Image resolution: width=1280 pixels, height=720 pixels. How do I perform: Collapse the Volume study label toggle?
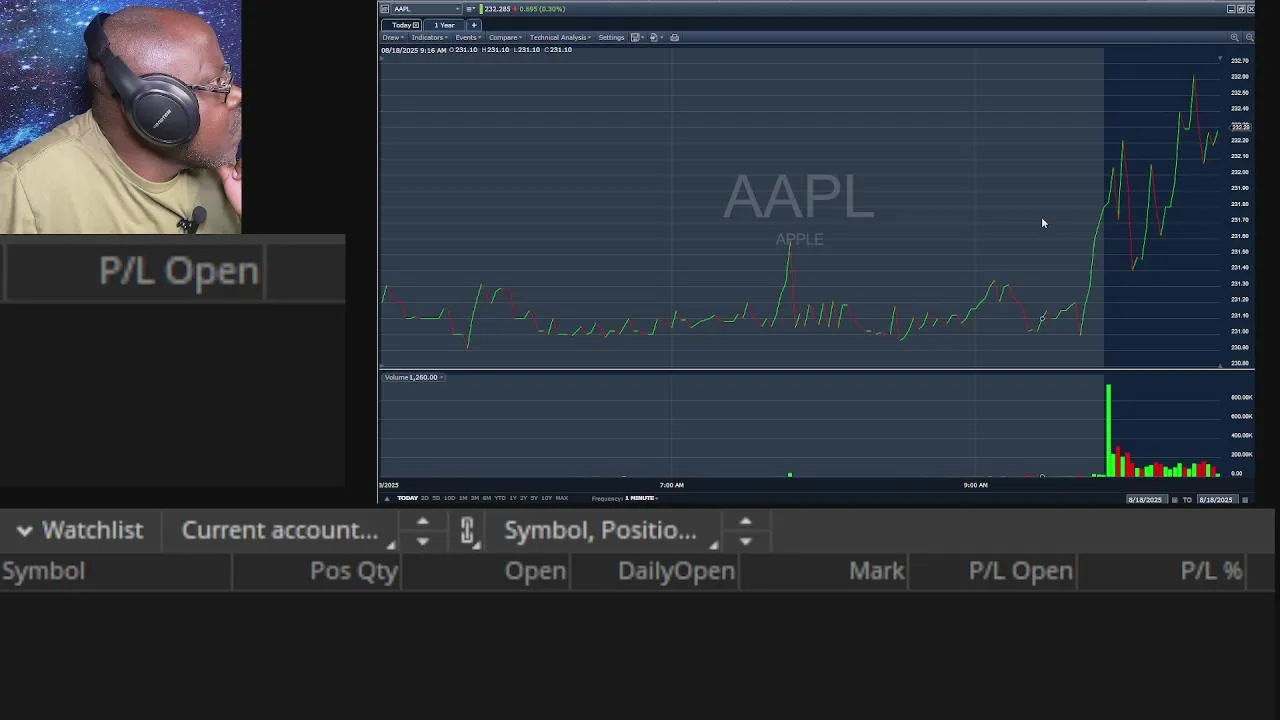click(x=442, y=377)
